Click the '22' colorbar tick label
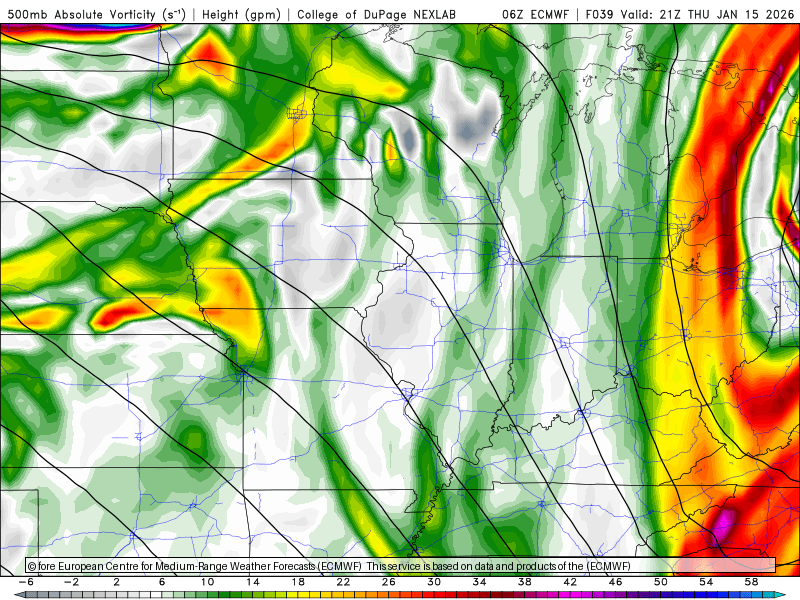This screenshot has height=600, width=800. point(343,582)
